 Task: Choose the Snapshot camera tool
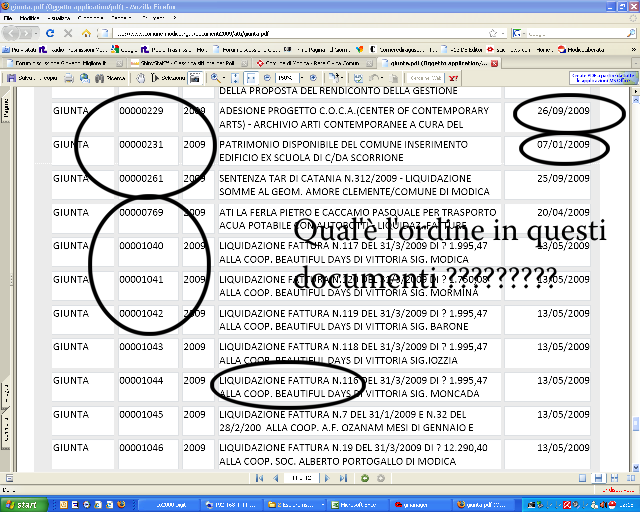tap(196, 78)
